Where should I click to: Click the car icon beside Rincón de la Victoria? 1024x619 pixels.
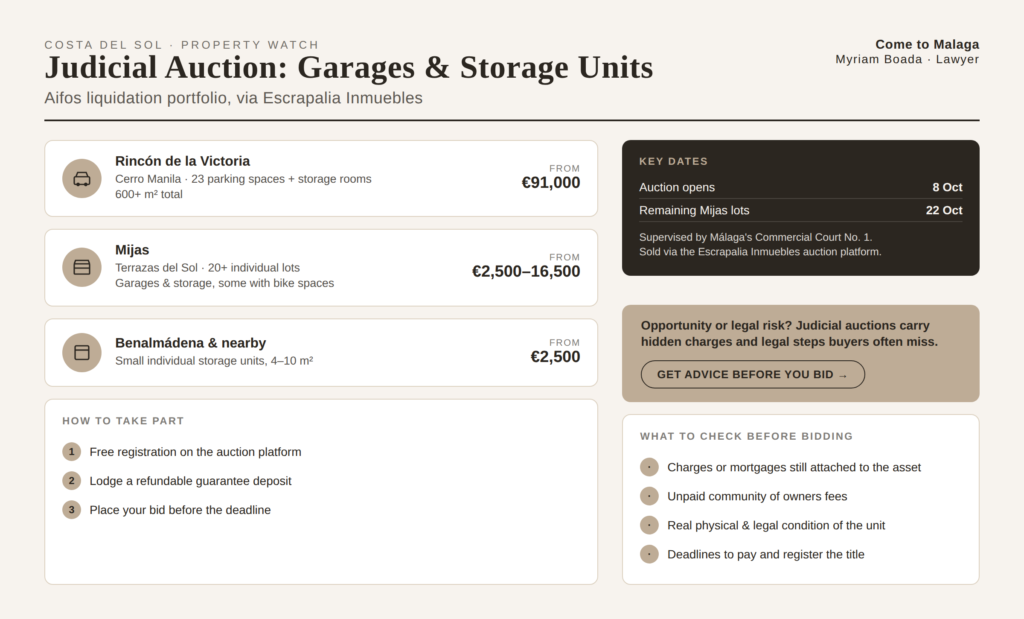[82, 178]
